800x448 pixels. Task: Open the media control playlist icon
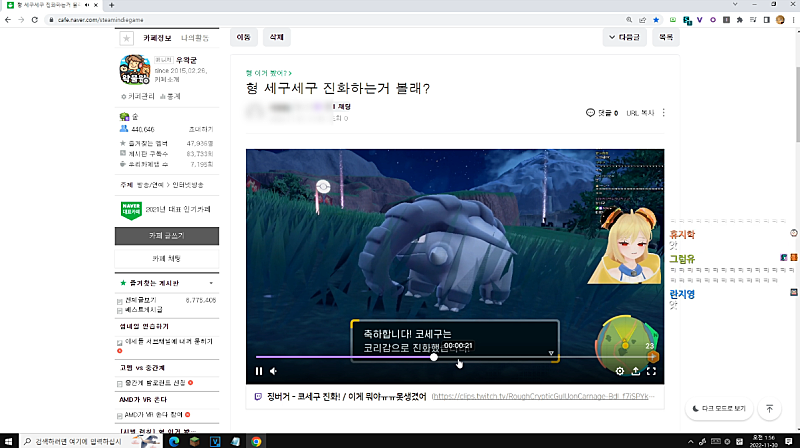pos(753,20)
